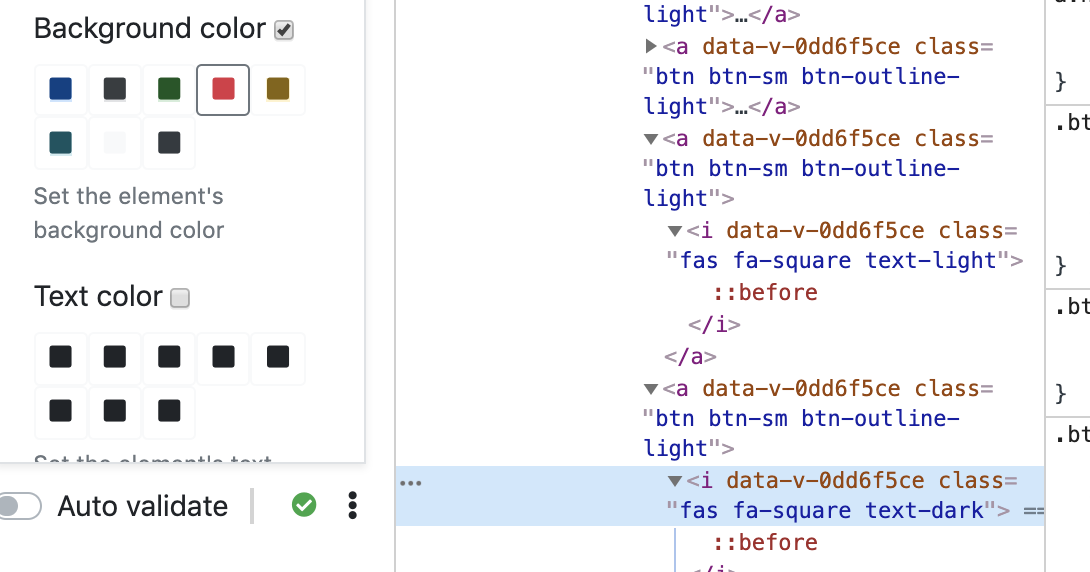Pick the teal background color swatch
Viewport: 1090px width, 572px height.
pyautogui.click(x=60, y=143)
